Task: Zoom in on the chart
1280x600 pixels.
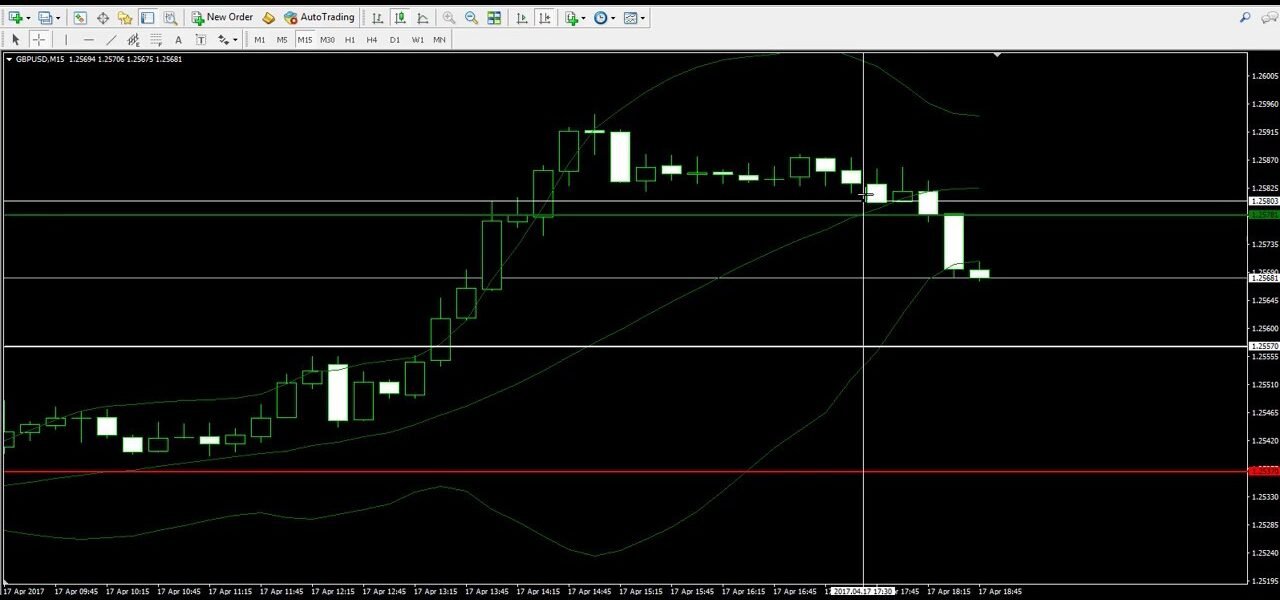Action: point(449,17)
